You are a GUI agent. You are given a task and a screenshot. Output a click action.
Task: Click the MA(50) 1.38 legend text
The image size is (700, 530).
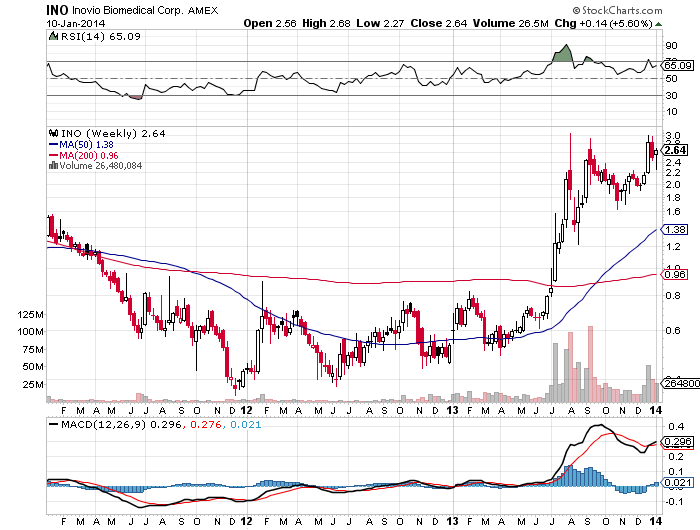pyautogui.click(x=86, y=145)
